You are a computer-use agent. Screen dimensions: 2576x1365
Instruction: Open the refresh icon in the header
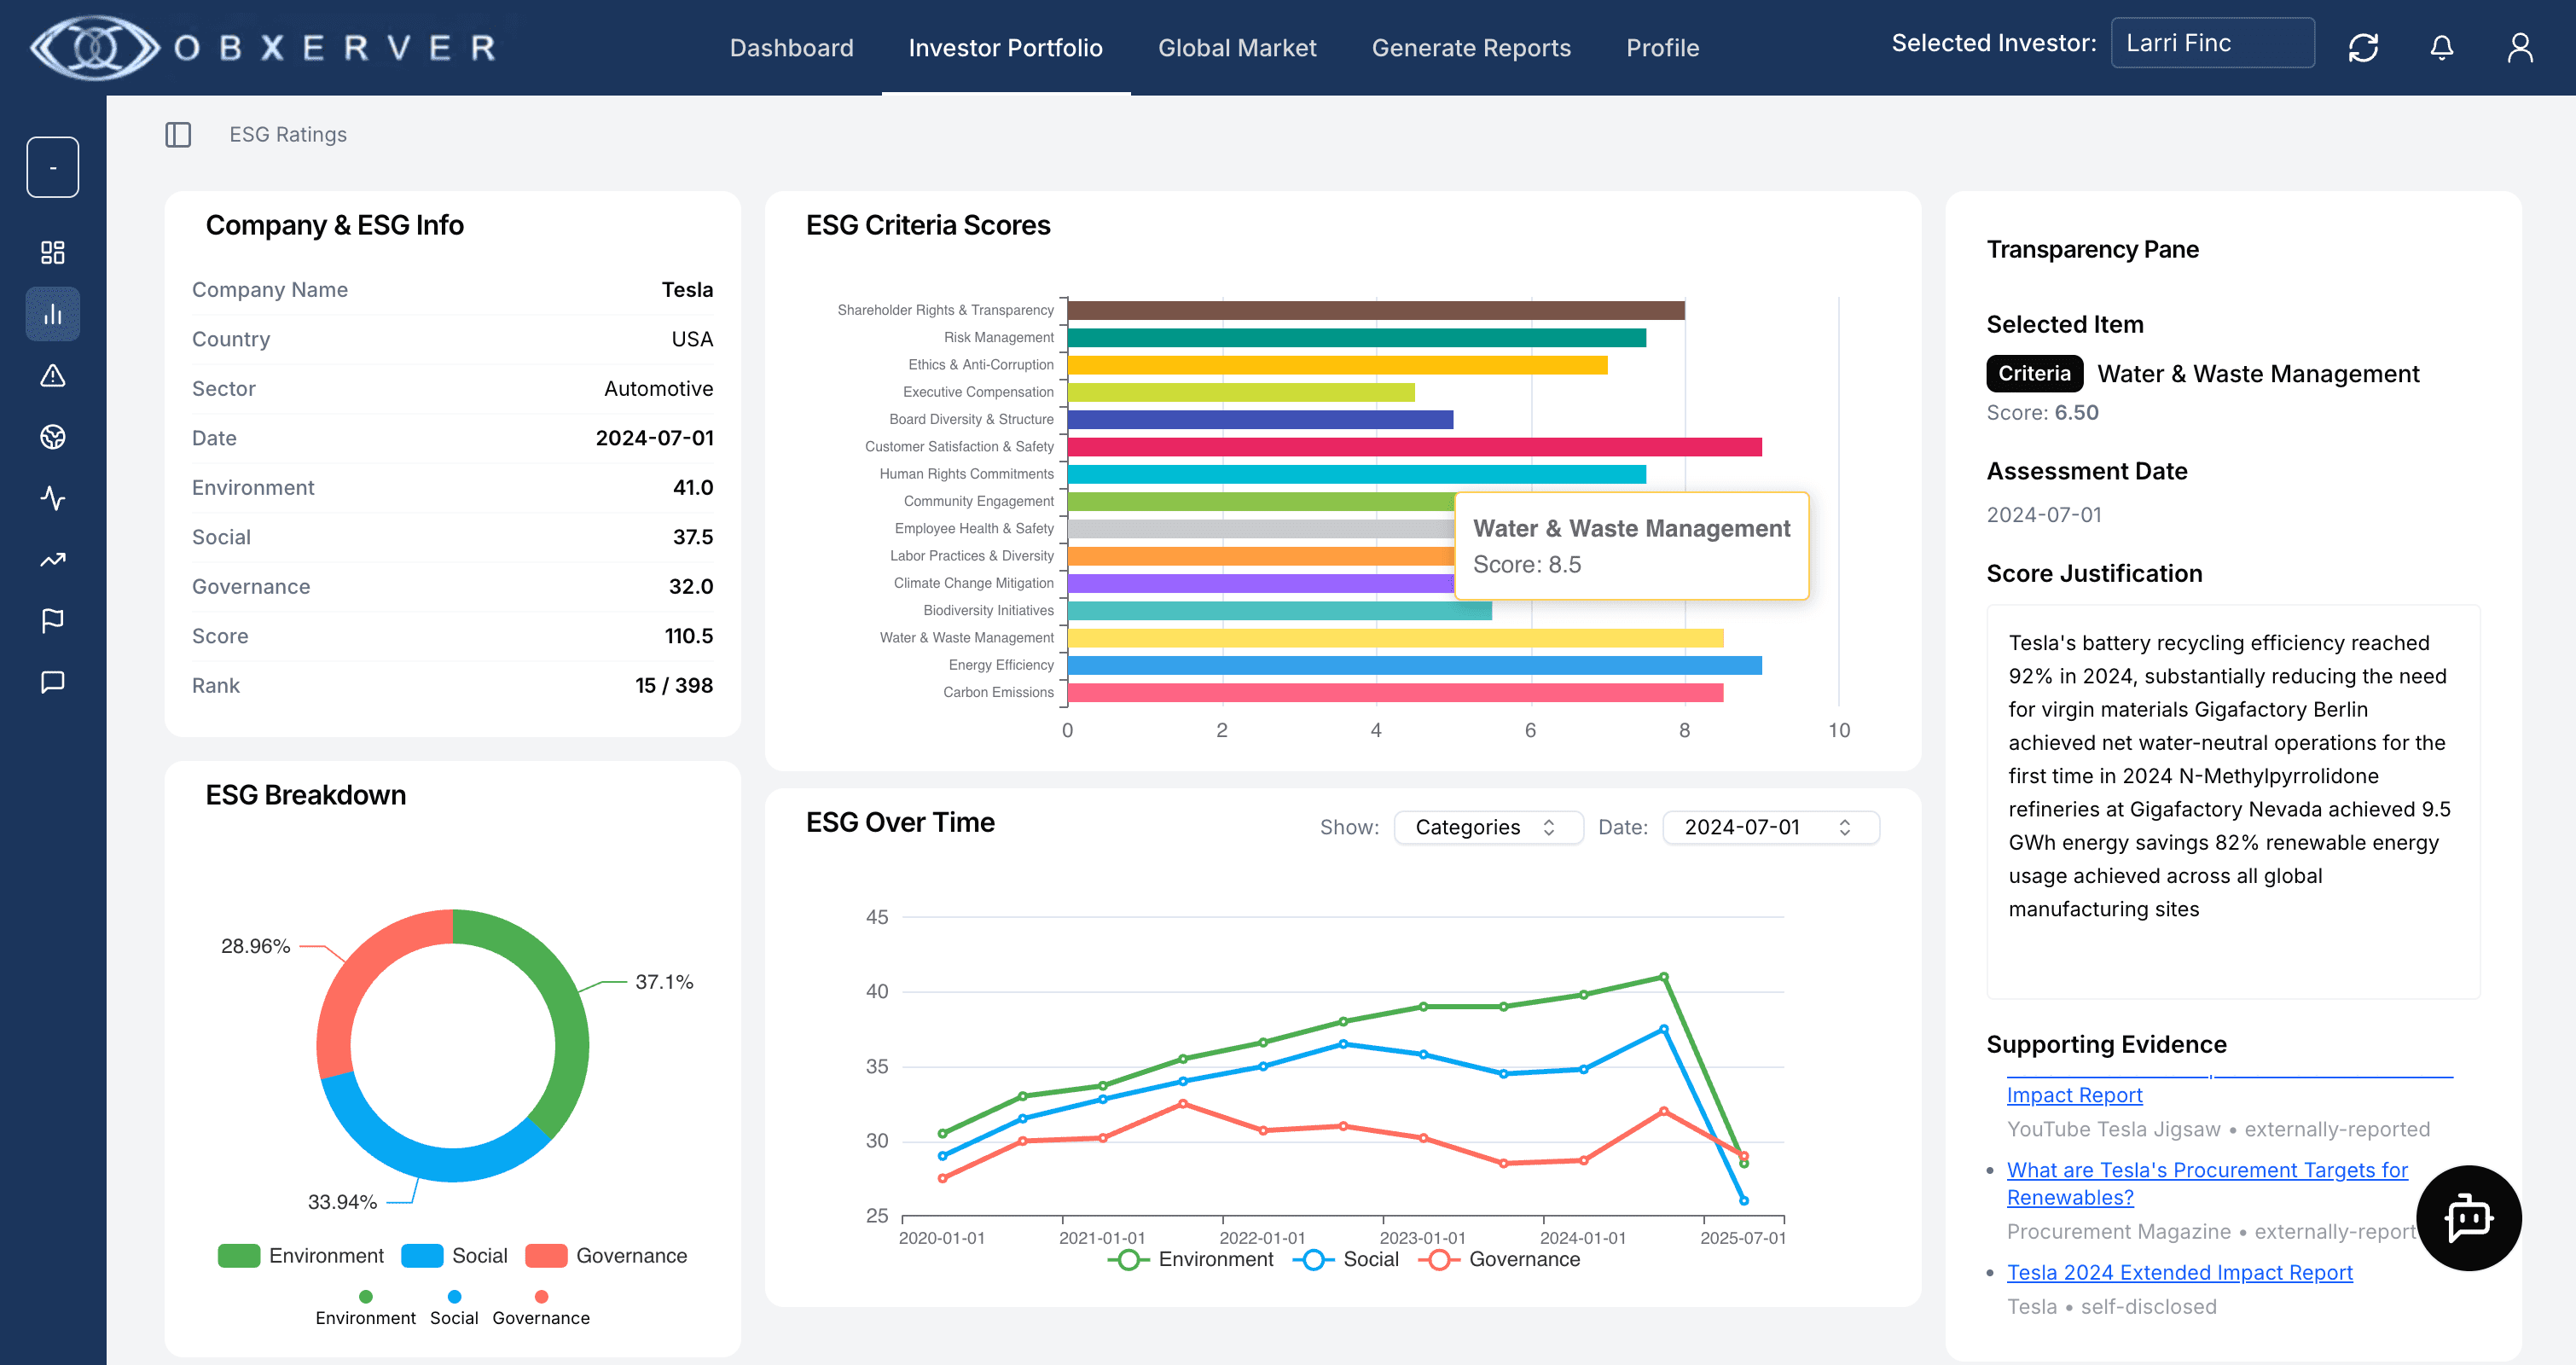pos(2364,47)
